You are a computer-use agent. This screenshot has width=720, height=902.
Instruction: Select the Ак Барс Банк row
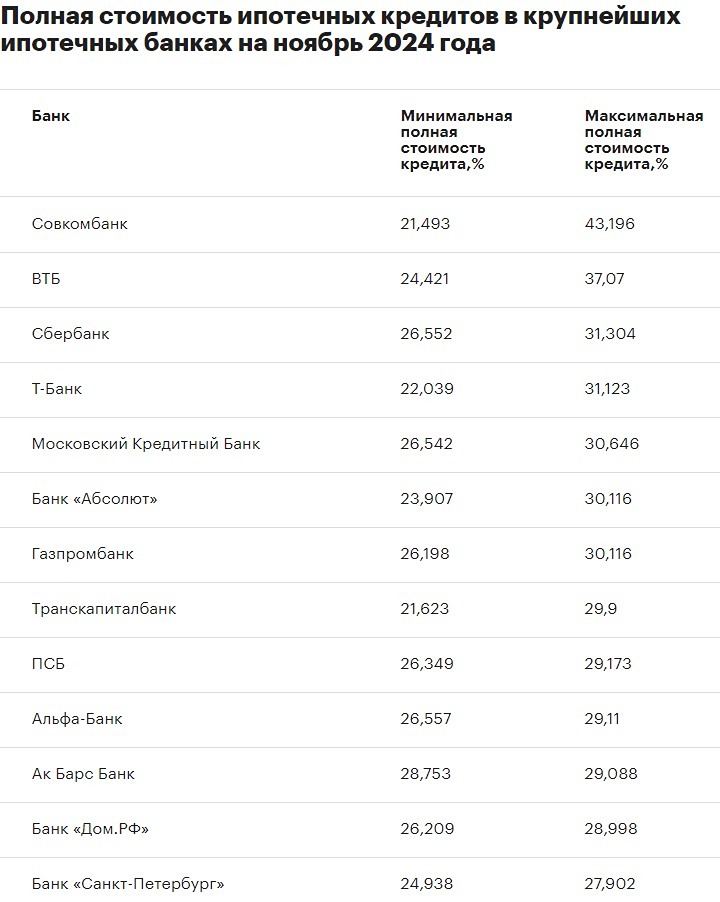83,774
